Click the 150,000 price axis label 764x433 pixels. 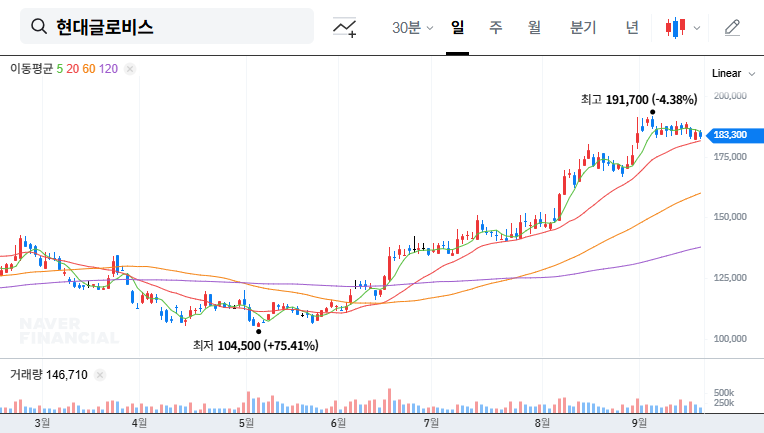click(730, 217)
